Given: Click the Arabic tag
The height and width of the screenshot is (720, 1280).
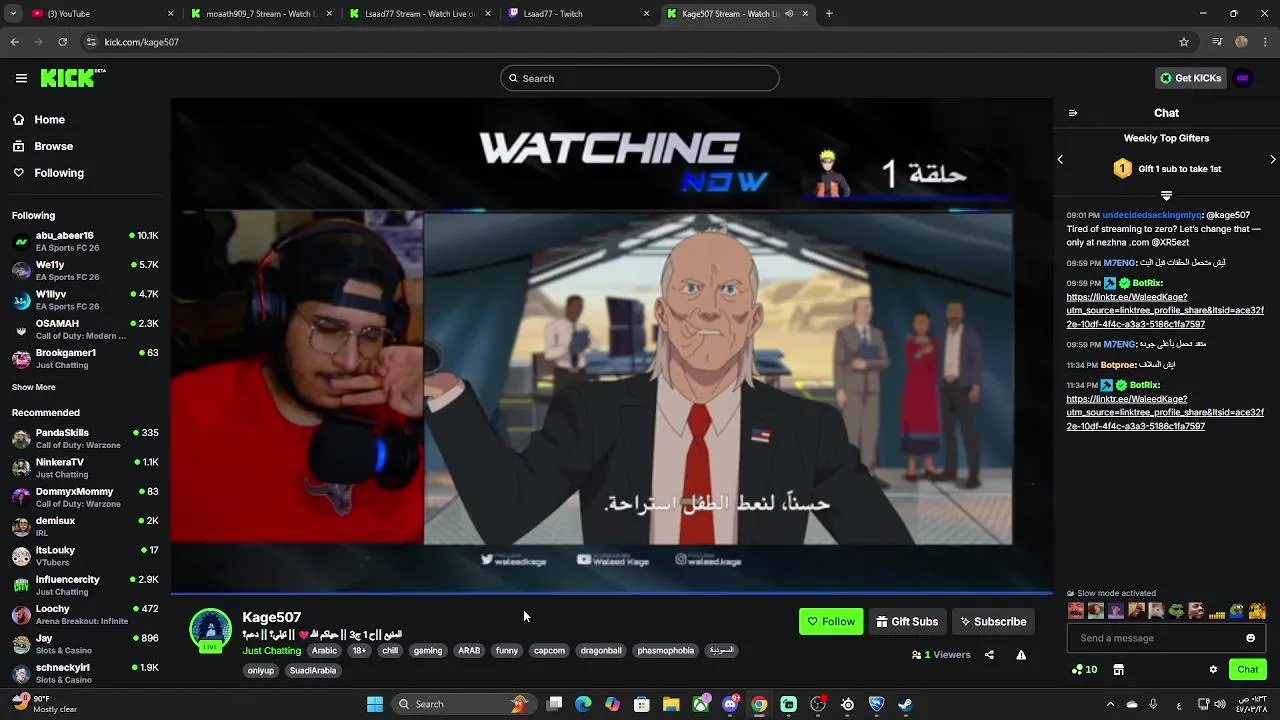Looking at the screenshot, I should (x=324, y=650).
